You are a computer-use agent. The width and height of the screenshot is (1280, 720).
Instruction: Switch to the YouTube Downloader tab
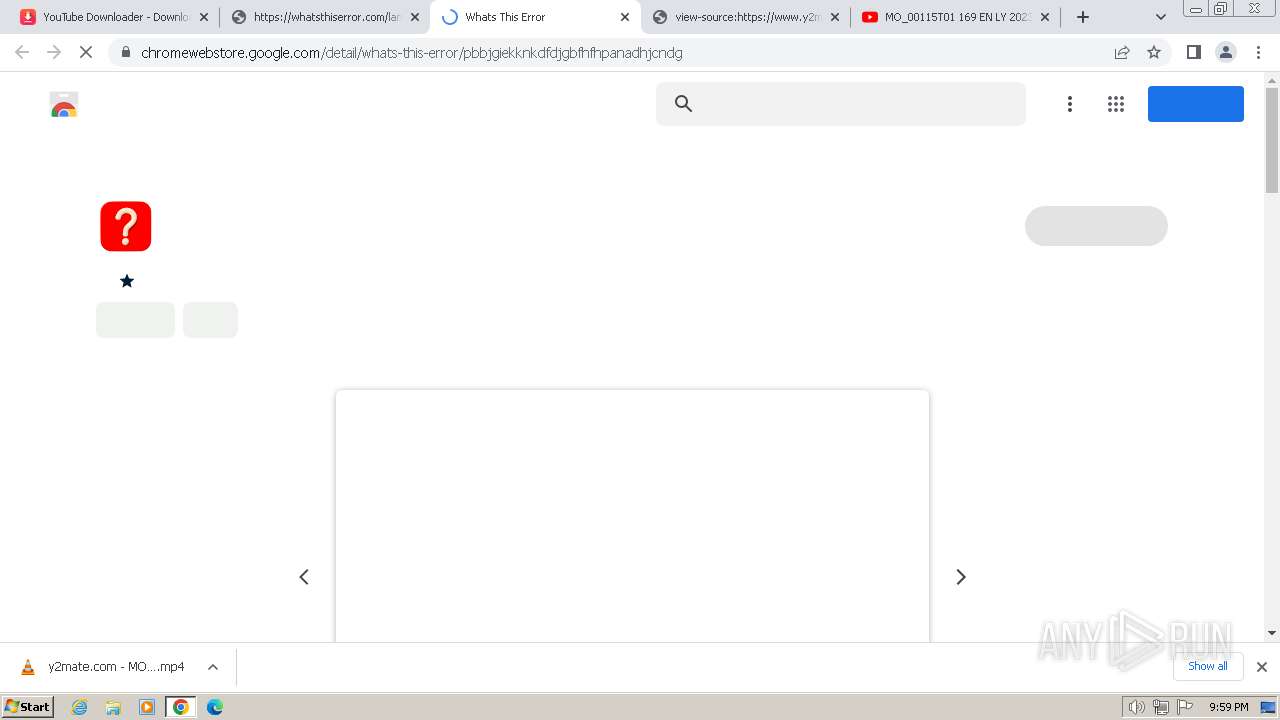[x=115, y=17]
